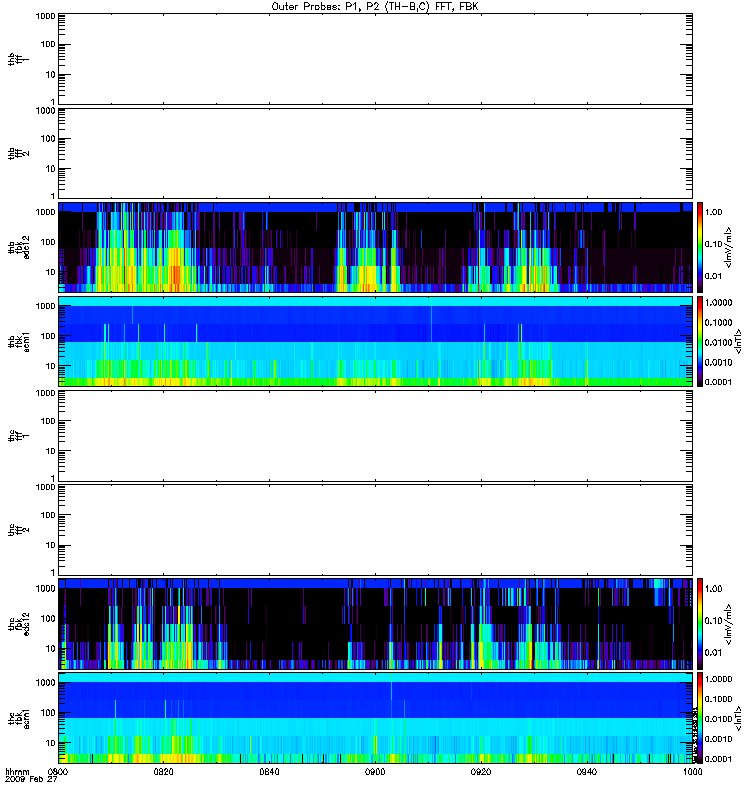The height and width of the screenshot is (800, 750).
Task: Click the '100' y-tick of thb fbk scm1 panel
Action: pos(48,336)
